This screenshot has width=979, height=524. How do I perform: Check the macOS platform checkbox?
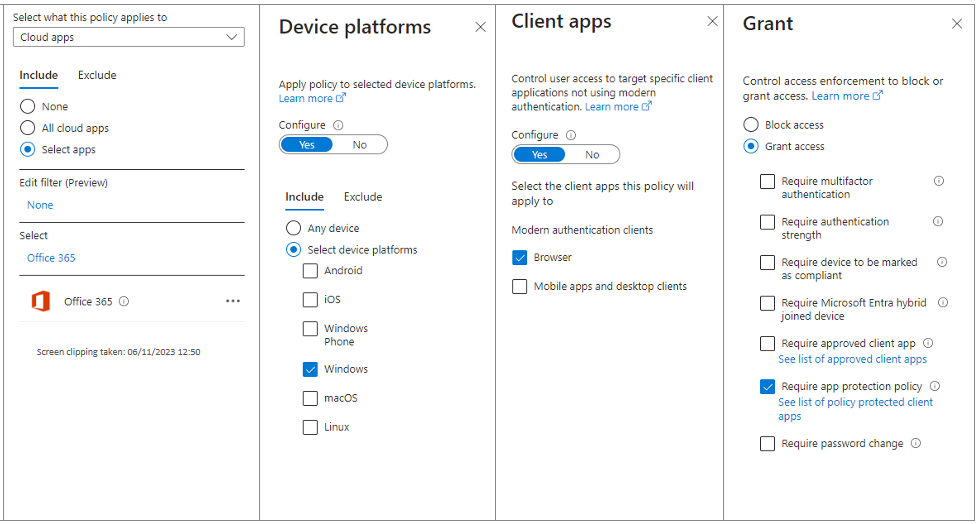pos(310,398)
